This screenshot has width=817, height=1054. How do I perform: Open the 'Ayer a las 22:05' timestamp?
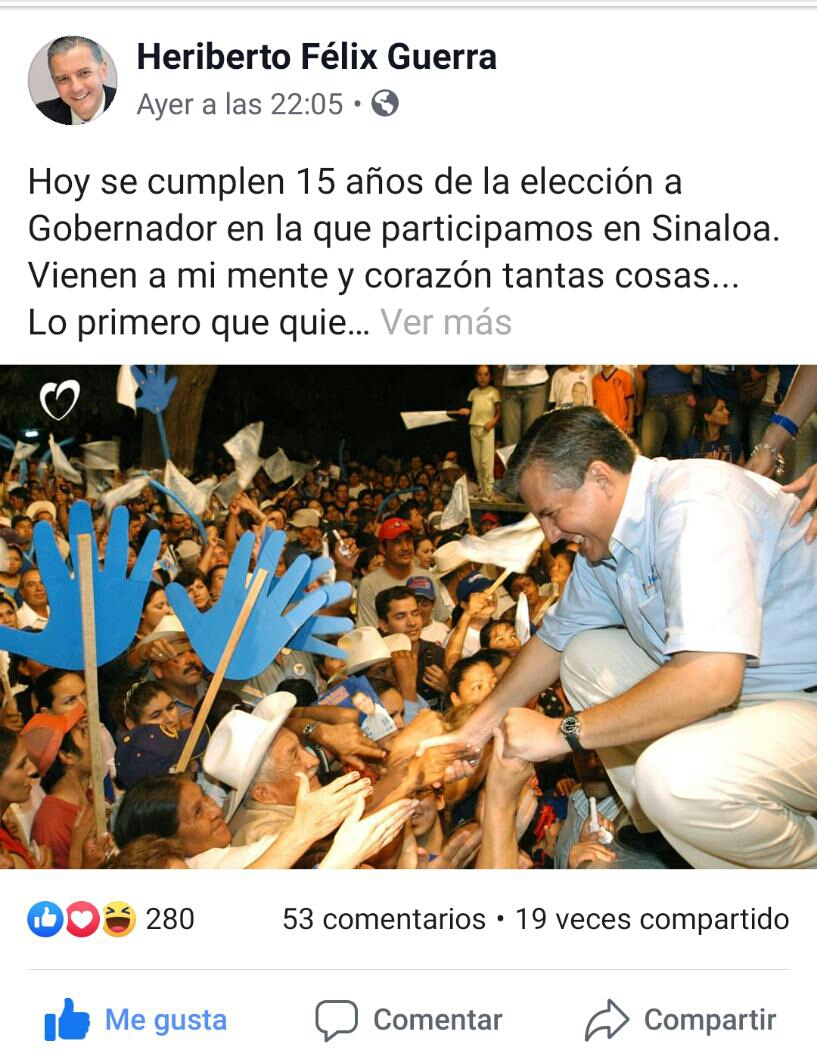click(240, 104)
